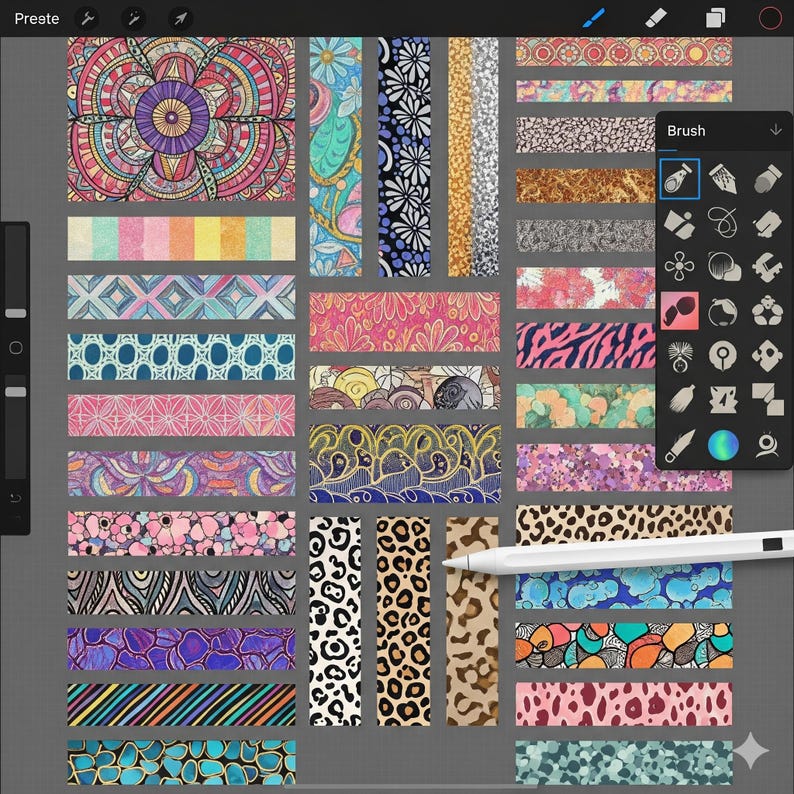Choose the shaded sphere brush
794x794 pixels.
click(x=724, y=266)
